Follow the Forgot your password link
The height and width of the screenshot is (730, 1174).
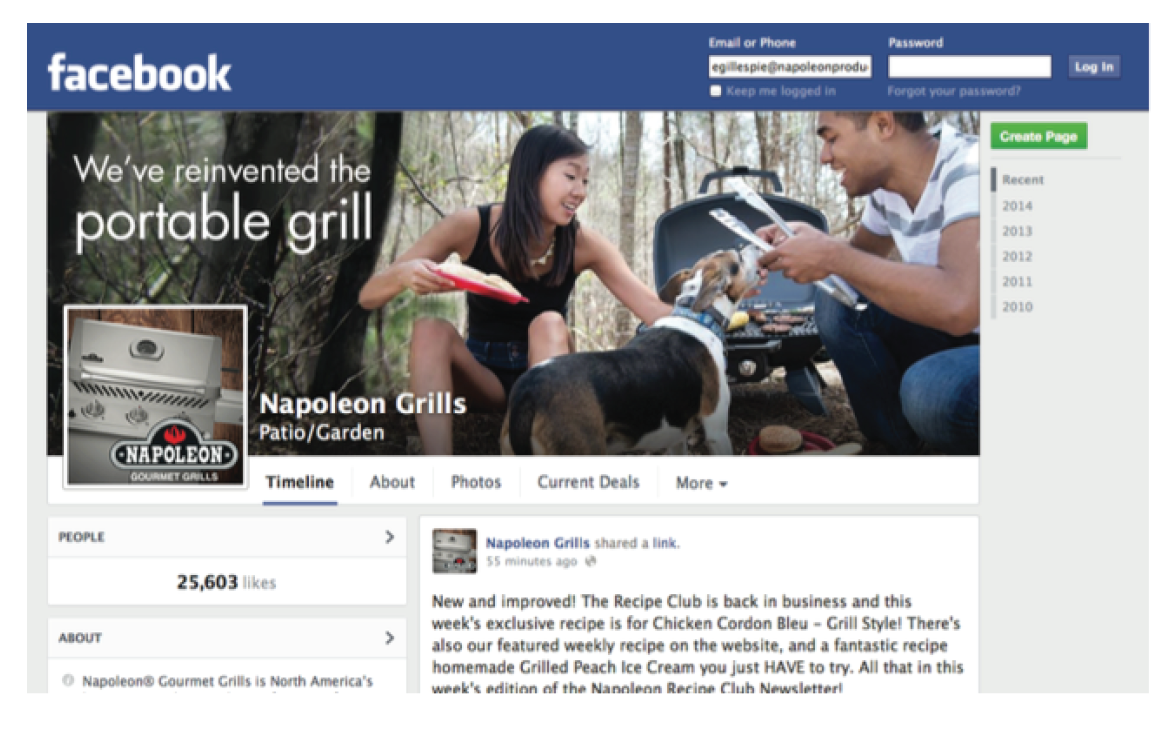coord(954,91)
